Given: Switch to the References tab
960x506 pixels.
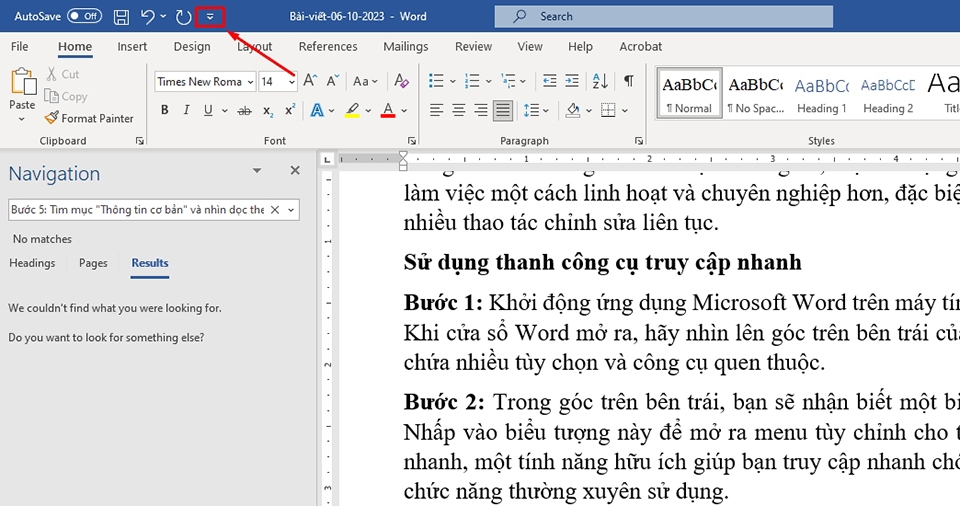Looking at the screenshot, I should [x=328, y=47].
